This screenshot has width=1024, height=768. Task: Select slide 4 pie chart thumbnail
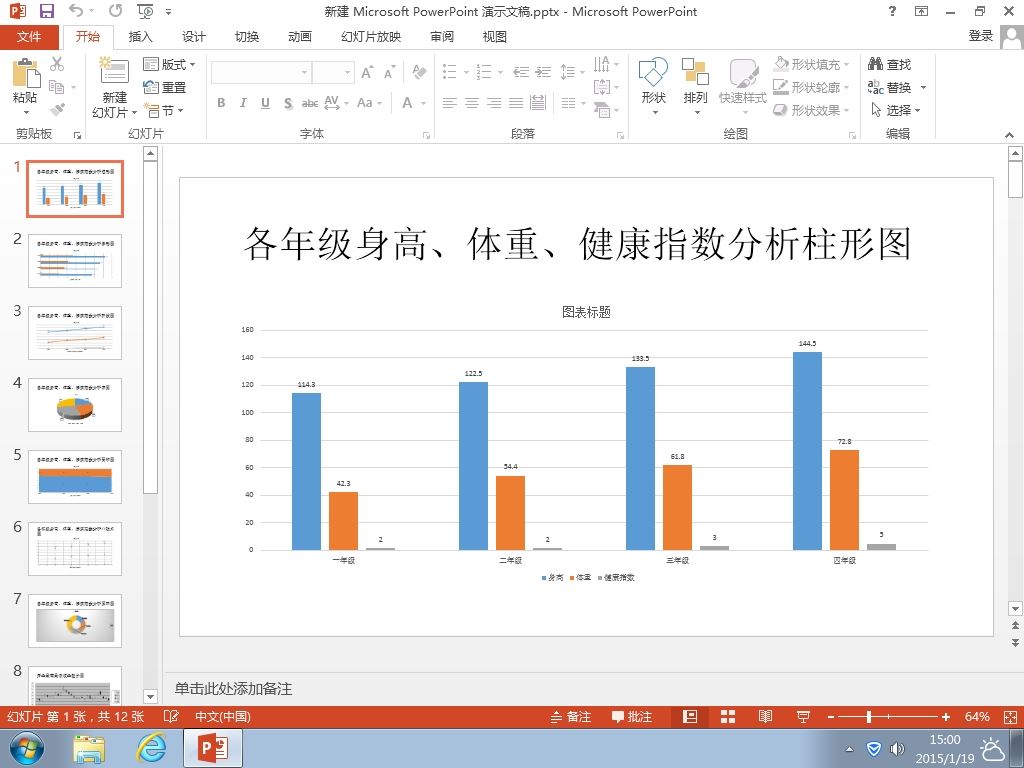coord(74,405)
